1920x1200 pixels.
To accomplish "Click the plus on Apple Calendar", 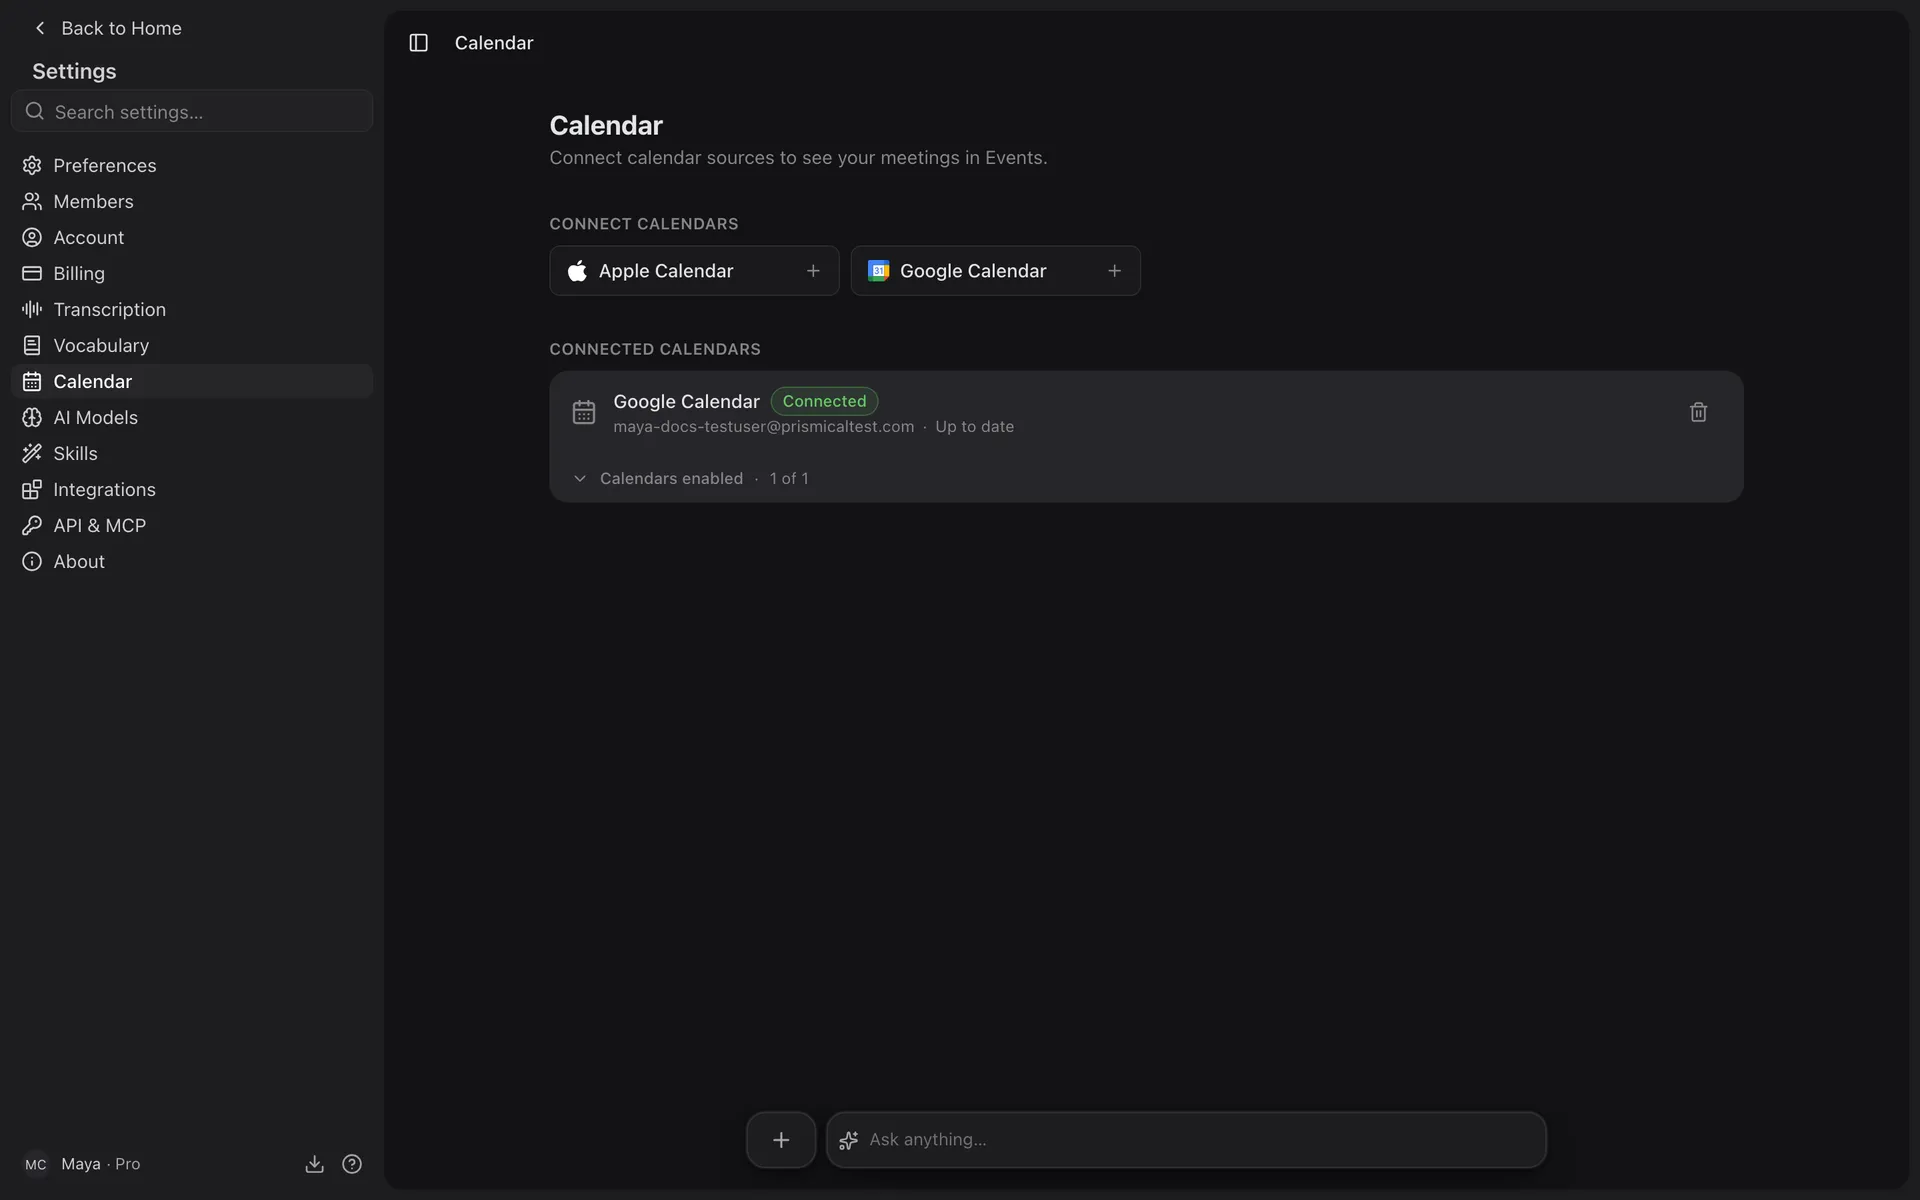I will 813,271.
